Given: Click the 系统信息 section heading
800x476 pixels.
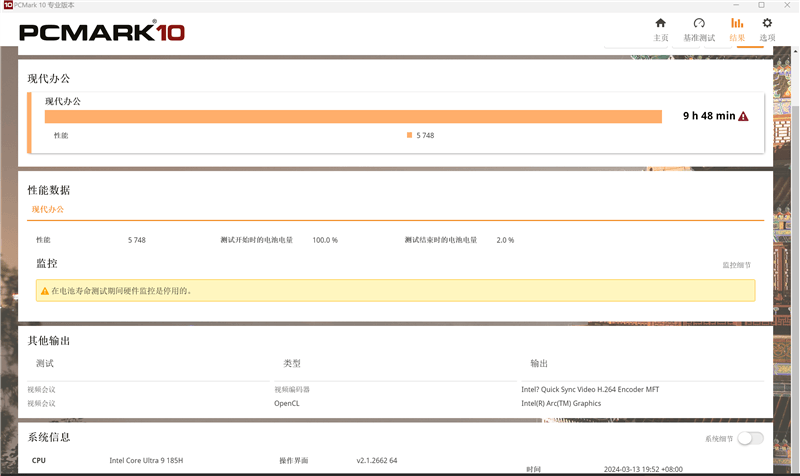Looking at the screenshot, I should tap(48, 437).
